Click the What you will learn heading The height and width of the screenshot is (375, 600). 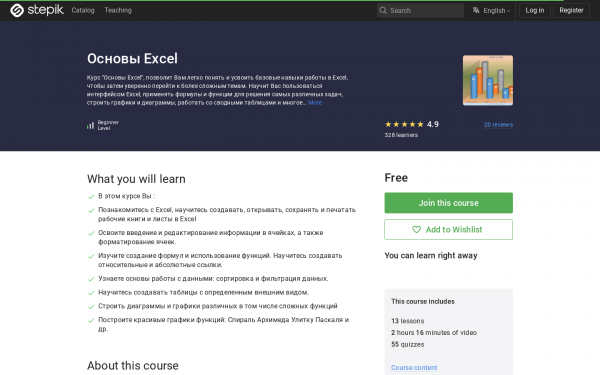(x=136, y=179)
